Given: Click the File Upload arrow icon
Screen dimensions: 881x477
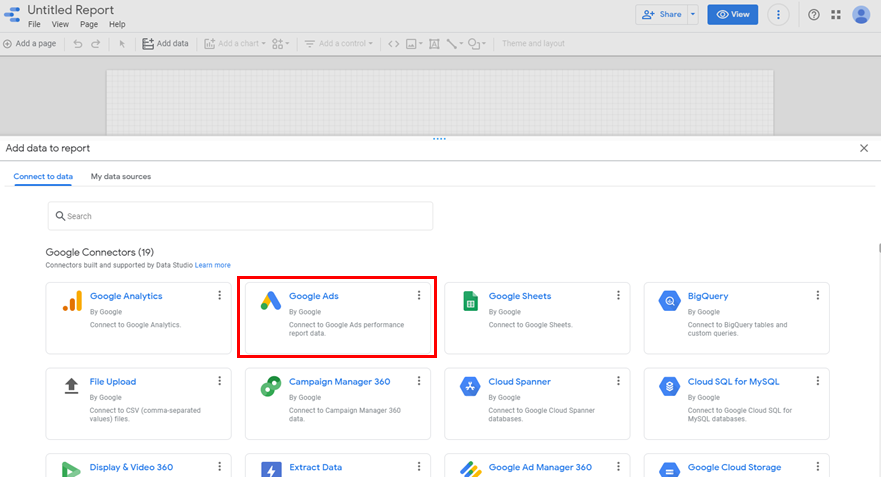Looking at the screenshot, I should (x=71, y=387).
